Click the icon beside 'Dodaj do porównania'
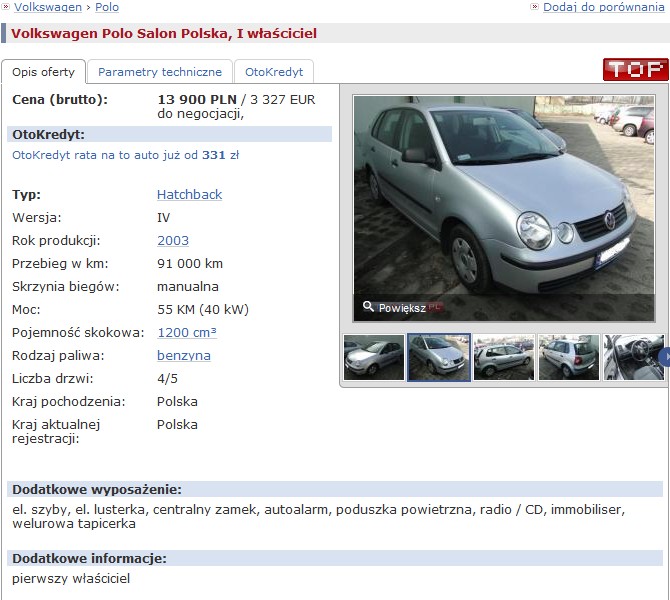The height and width of the screenshot is (600, 670). coord(534,6)
